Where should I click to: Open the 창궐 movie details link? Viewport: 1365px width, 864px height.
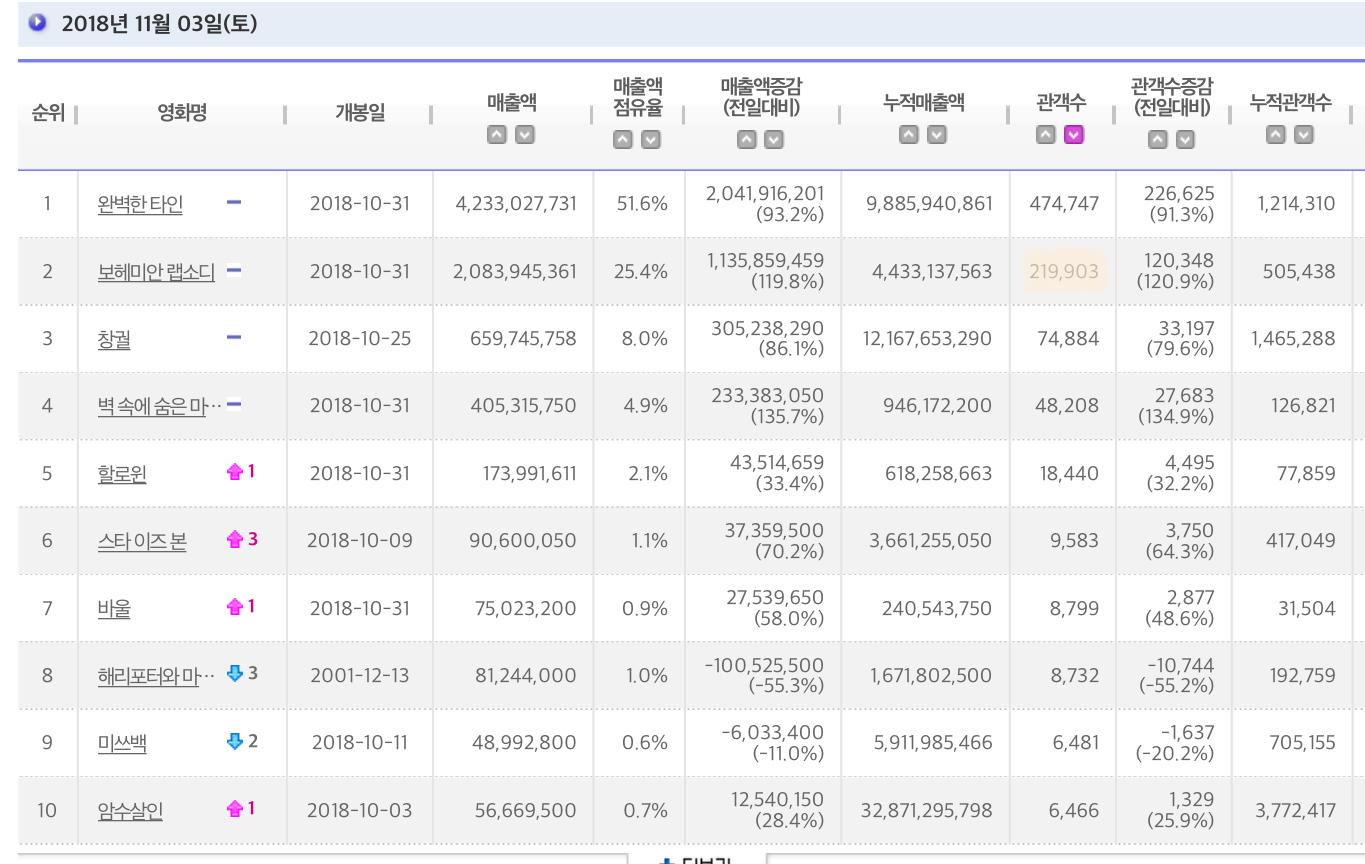click(x=114, y=340)
